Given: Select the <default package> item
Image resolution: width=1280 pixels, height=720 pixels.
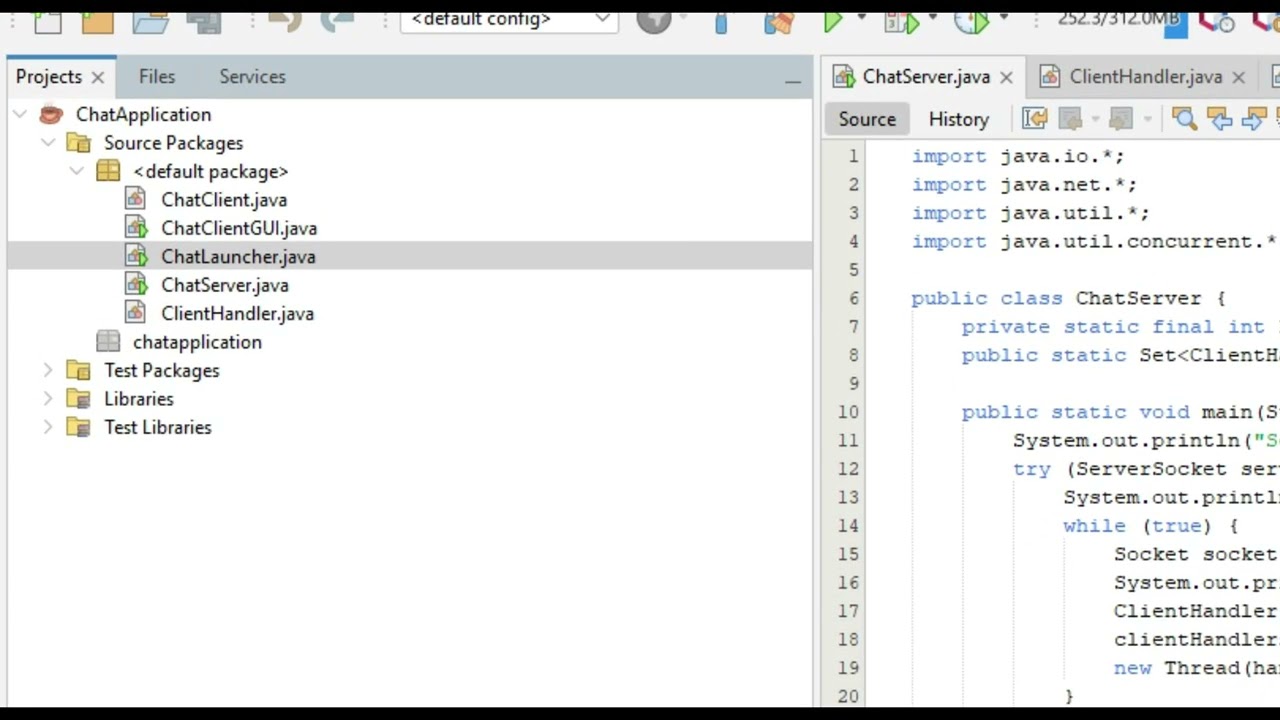Looking at the screenshot, I should point(211,172).
